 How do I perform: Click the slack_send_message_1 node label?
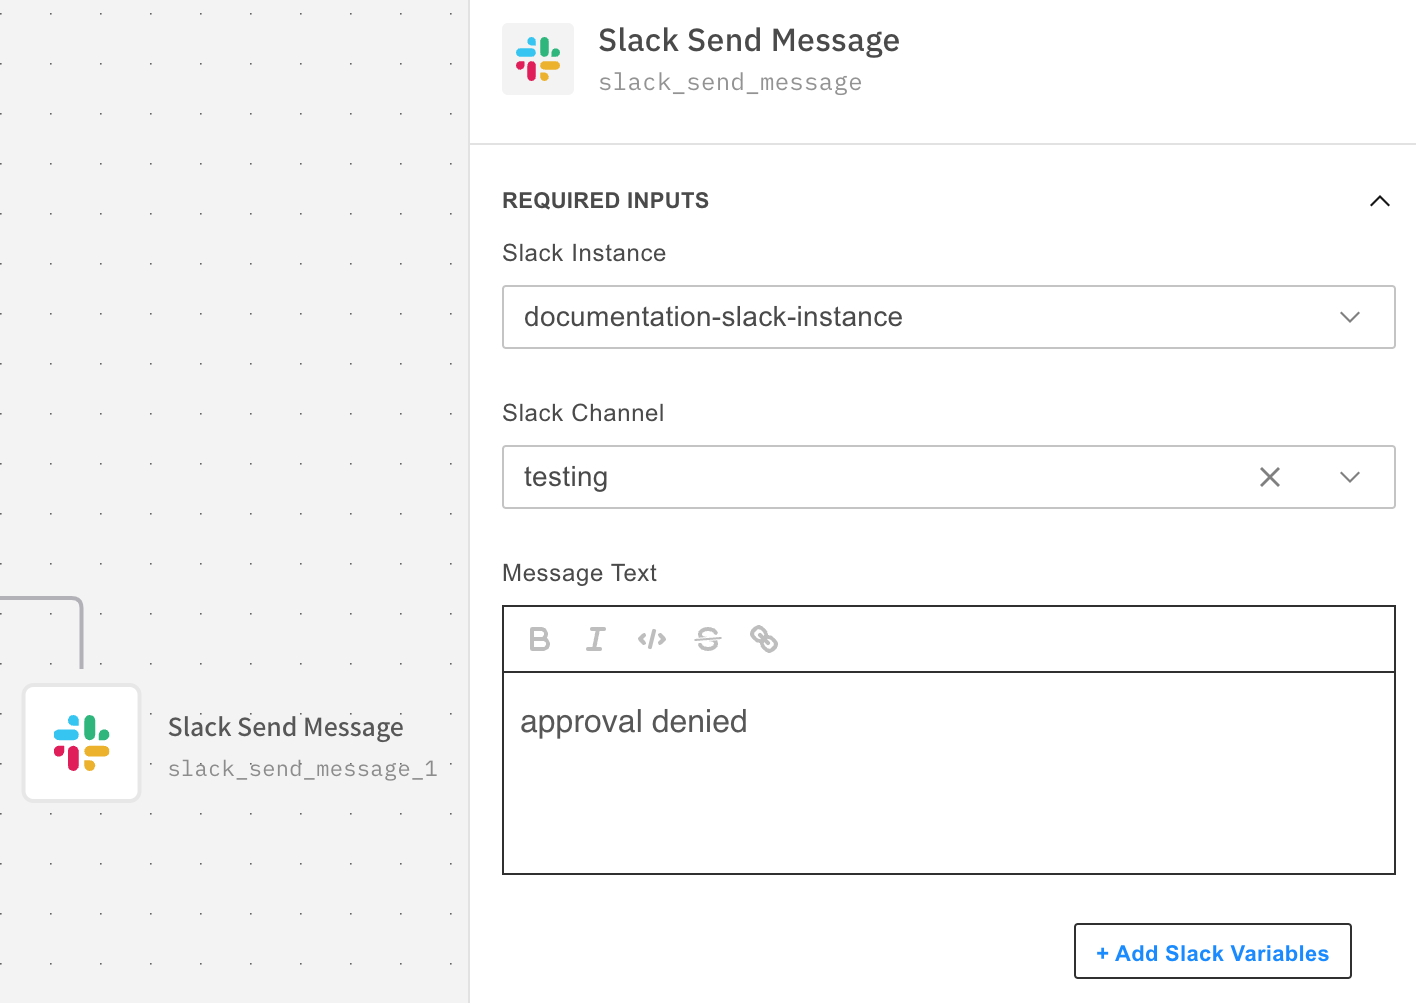click(302, 769)
